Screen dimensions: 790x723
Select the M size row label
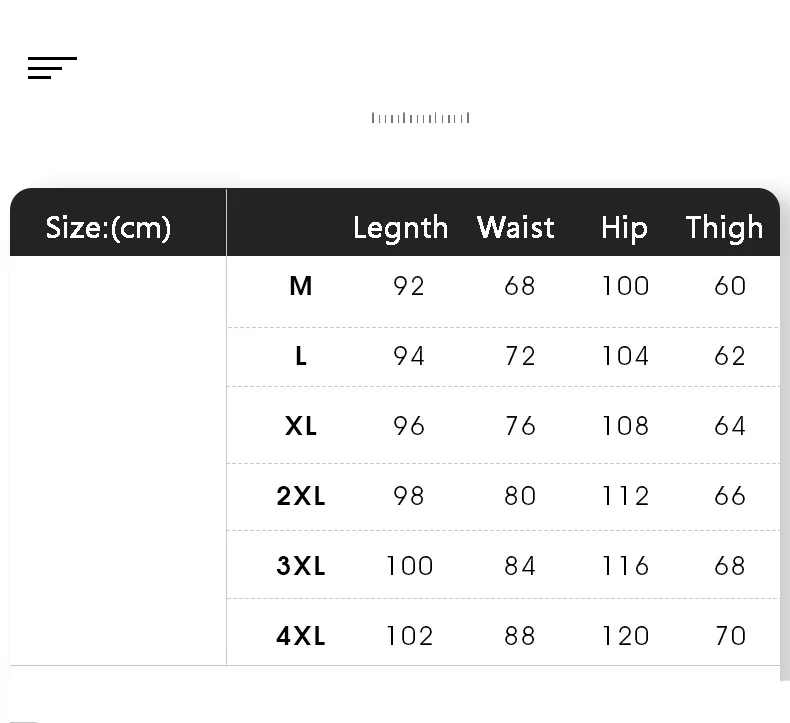300,286
